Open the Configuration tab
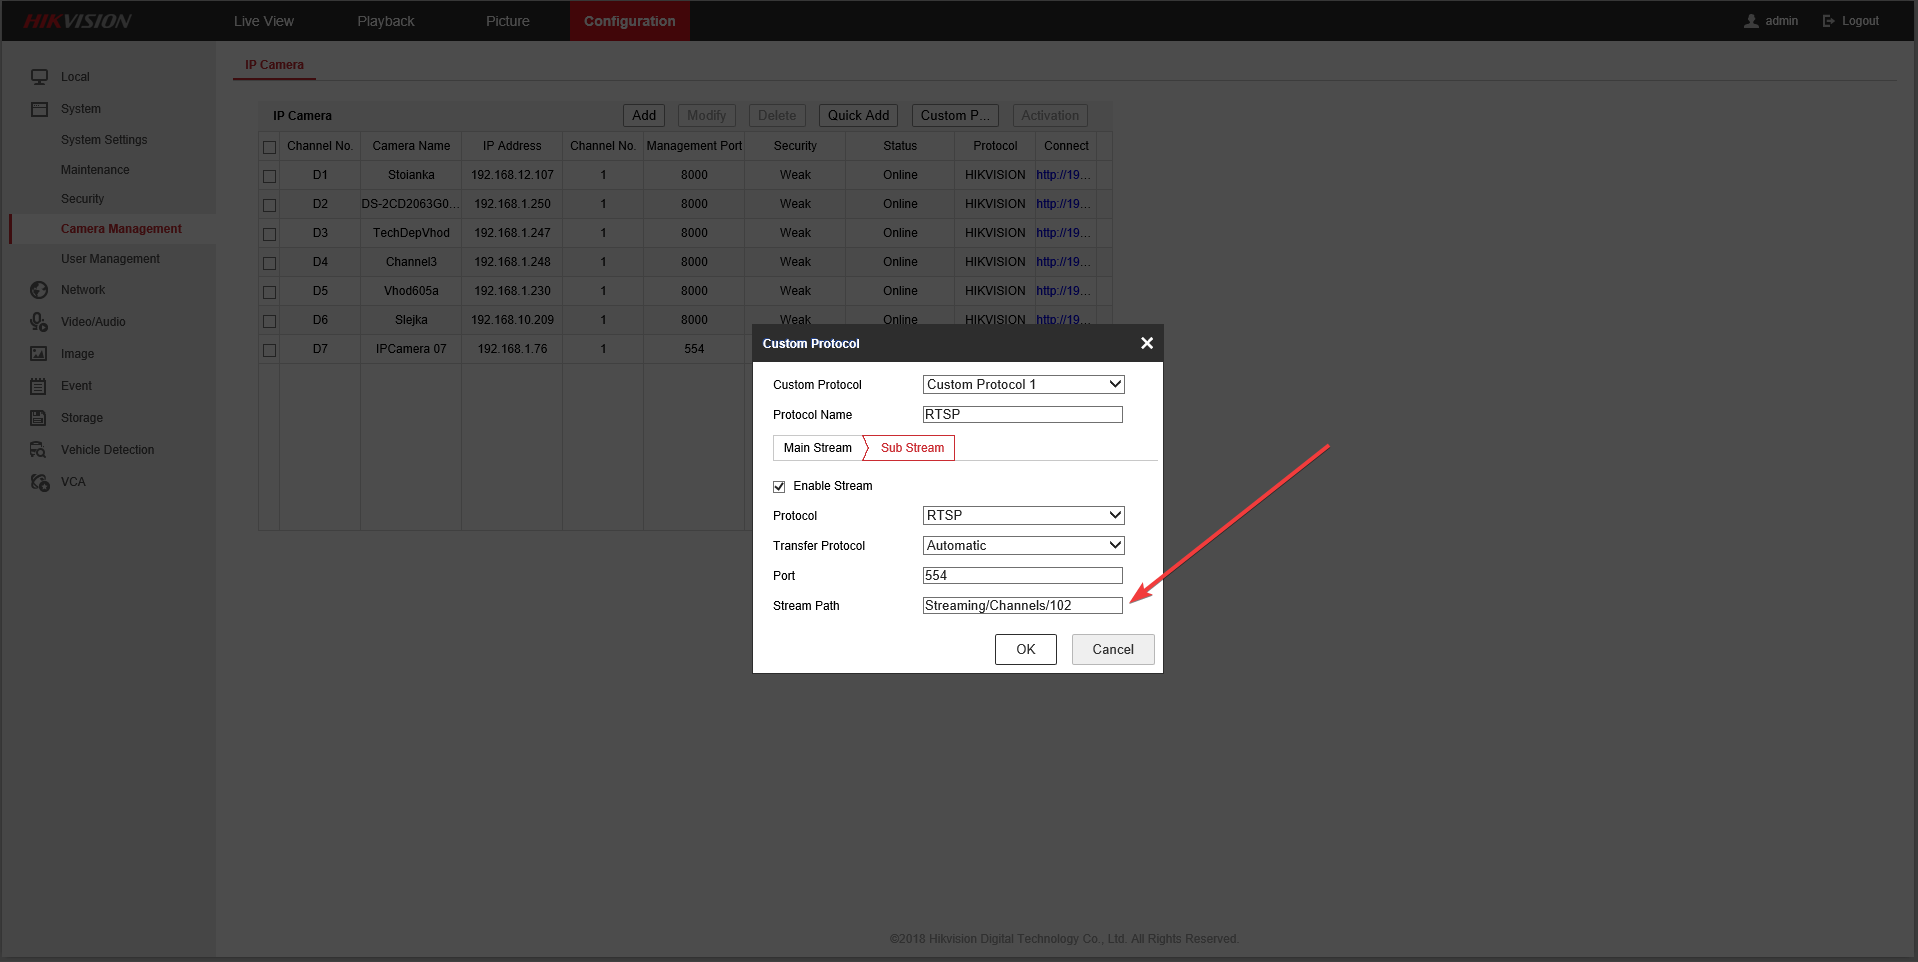Screen dimensions: 1918x962 pos(630,21)
